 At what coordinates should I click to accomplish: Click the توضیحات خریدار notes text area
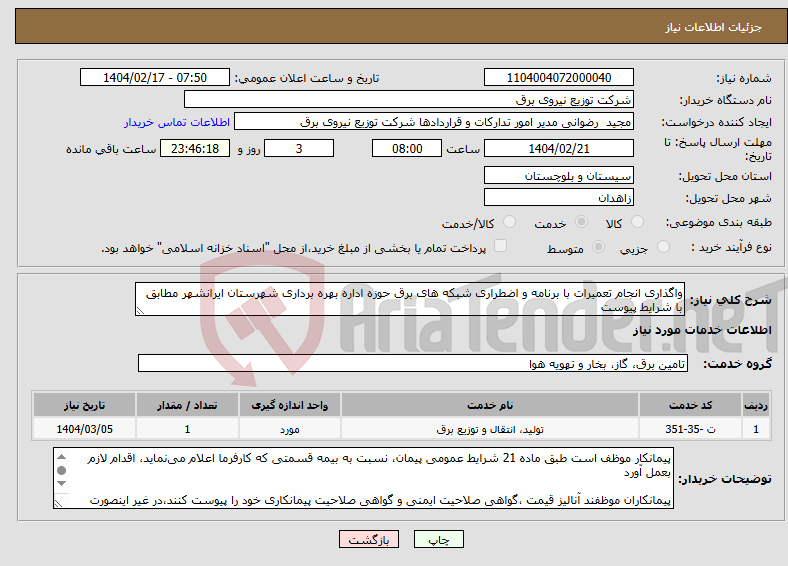point(363,478)
